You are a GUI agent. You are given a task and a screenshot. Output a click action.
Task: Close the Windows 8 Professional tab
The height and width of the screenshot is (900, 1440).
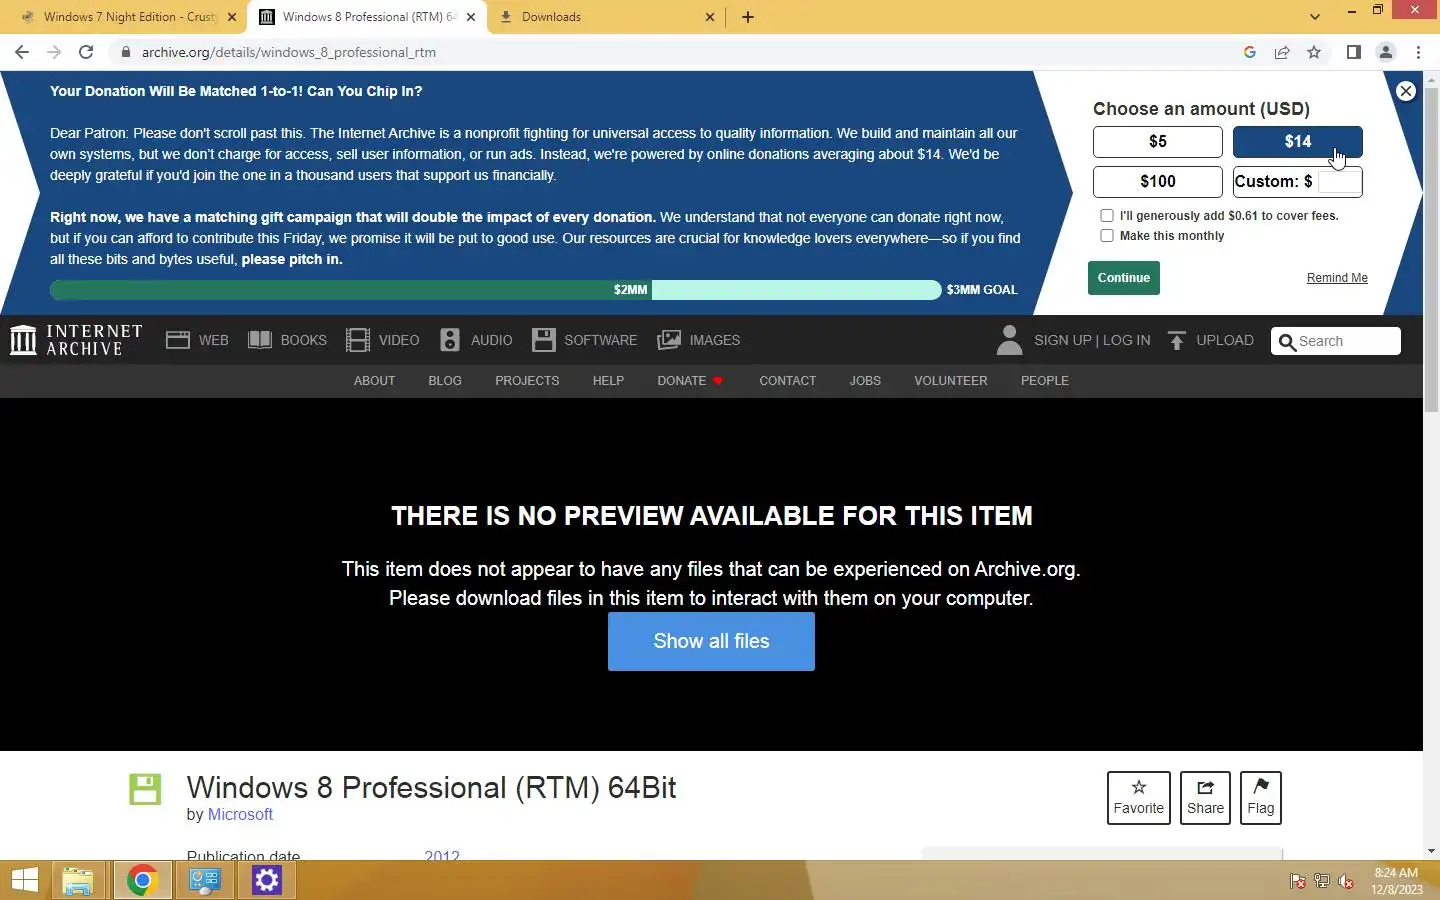(471, 17)
